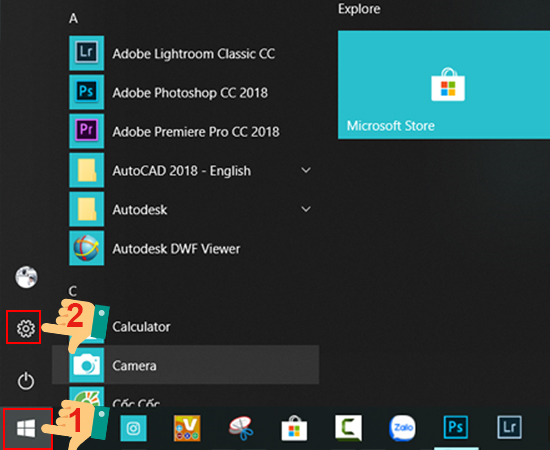Click the Autodesk DWF Viewer globe icon

(x=87, y=248)
